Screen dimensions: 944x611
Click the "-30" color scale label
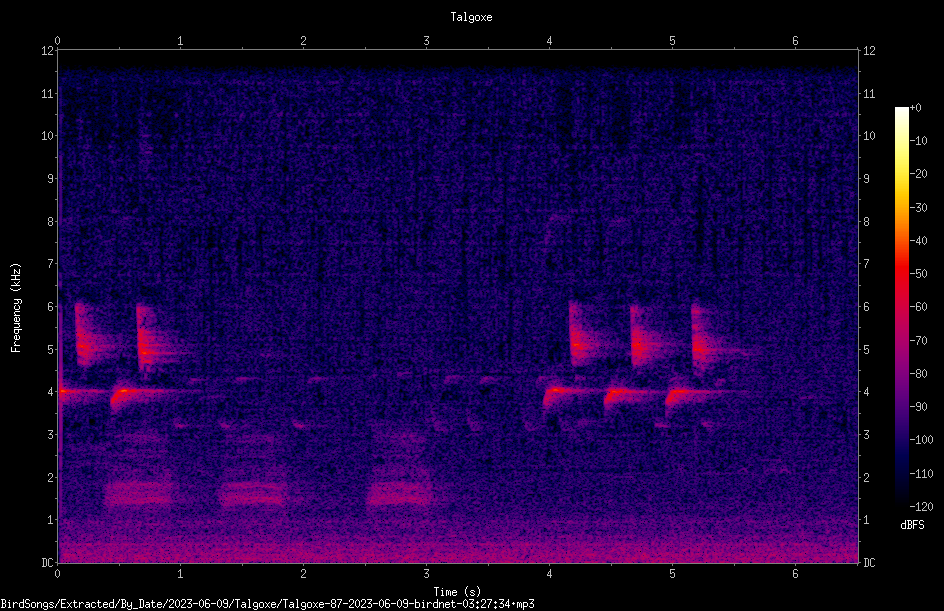918,208
